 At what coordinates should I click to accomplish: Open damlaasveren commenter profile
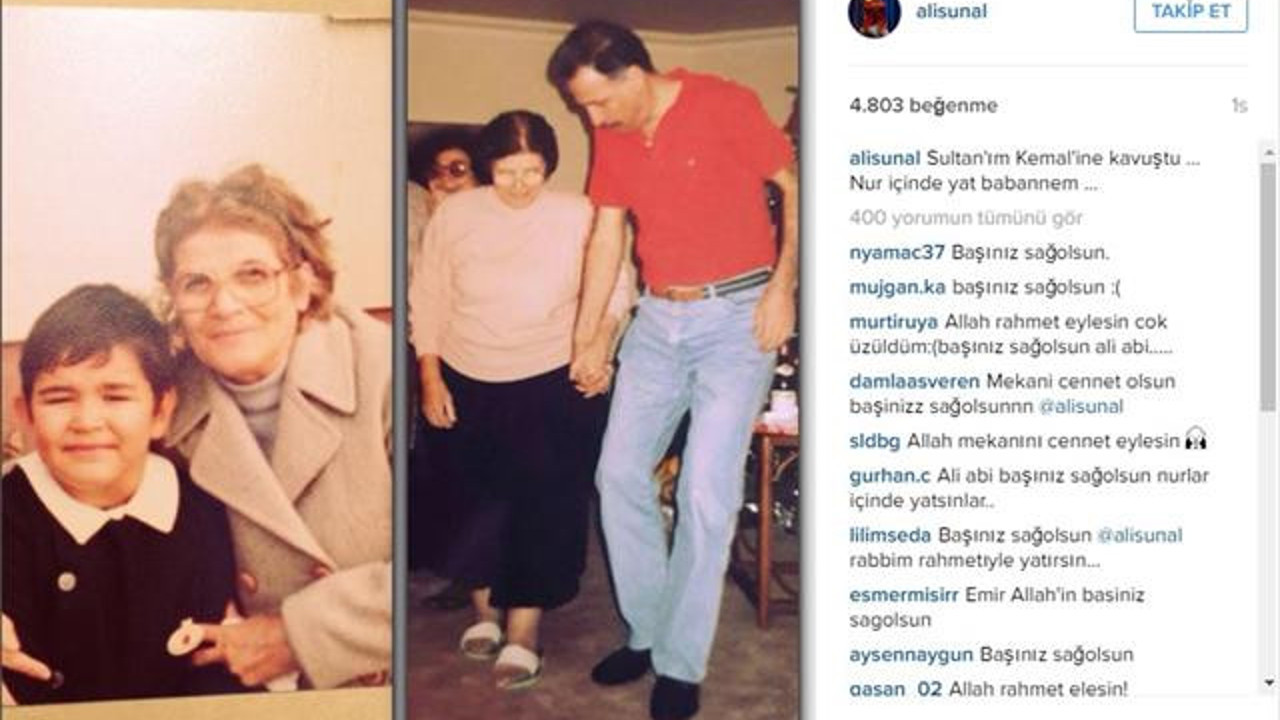point(915,381)
